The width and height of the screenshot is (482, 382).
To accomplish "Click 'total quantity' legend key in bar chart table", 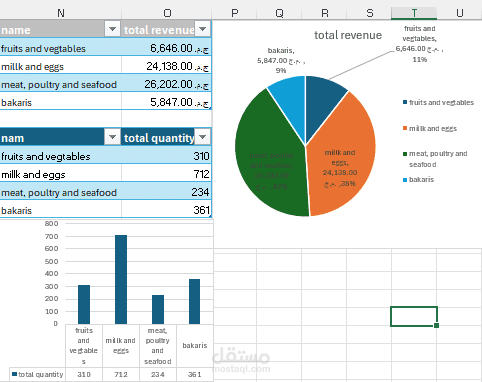I will pyautogui.click(x=37, y=374).
